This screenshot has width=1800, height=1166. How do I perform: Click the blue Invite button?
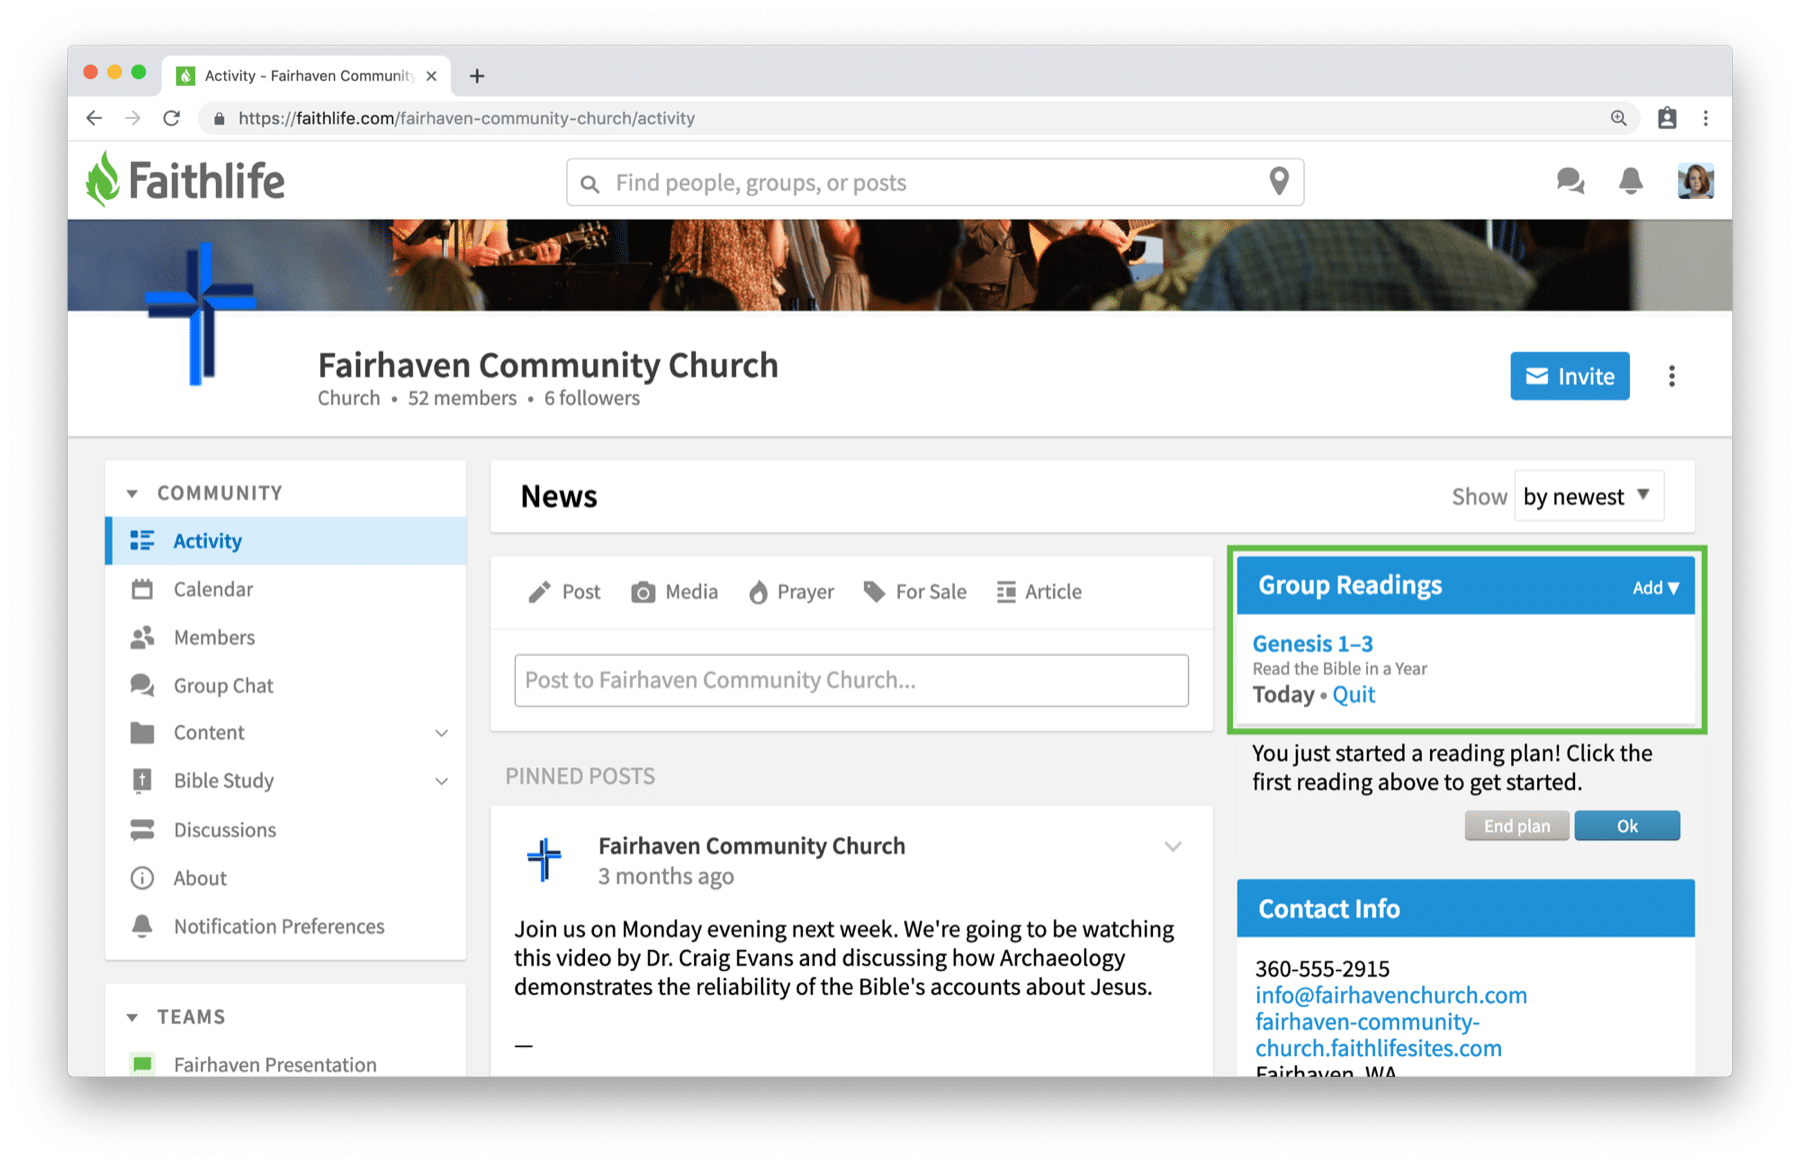pyautogui.click(x=1569, y=376)
